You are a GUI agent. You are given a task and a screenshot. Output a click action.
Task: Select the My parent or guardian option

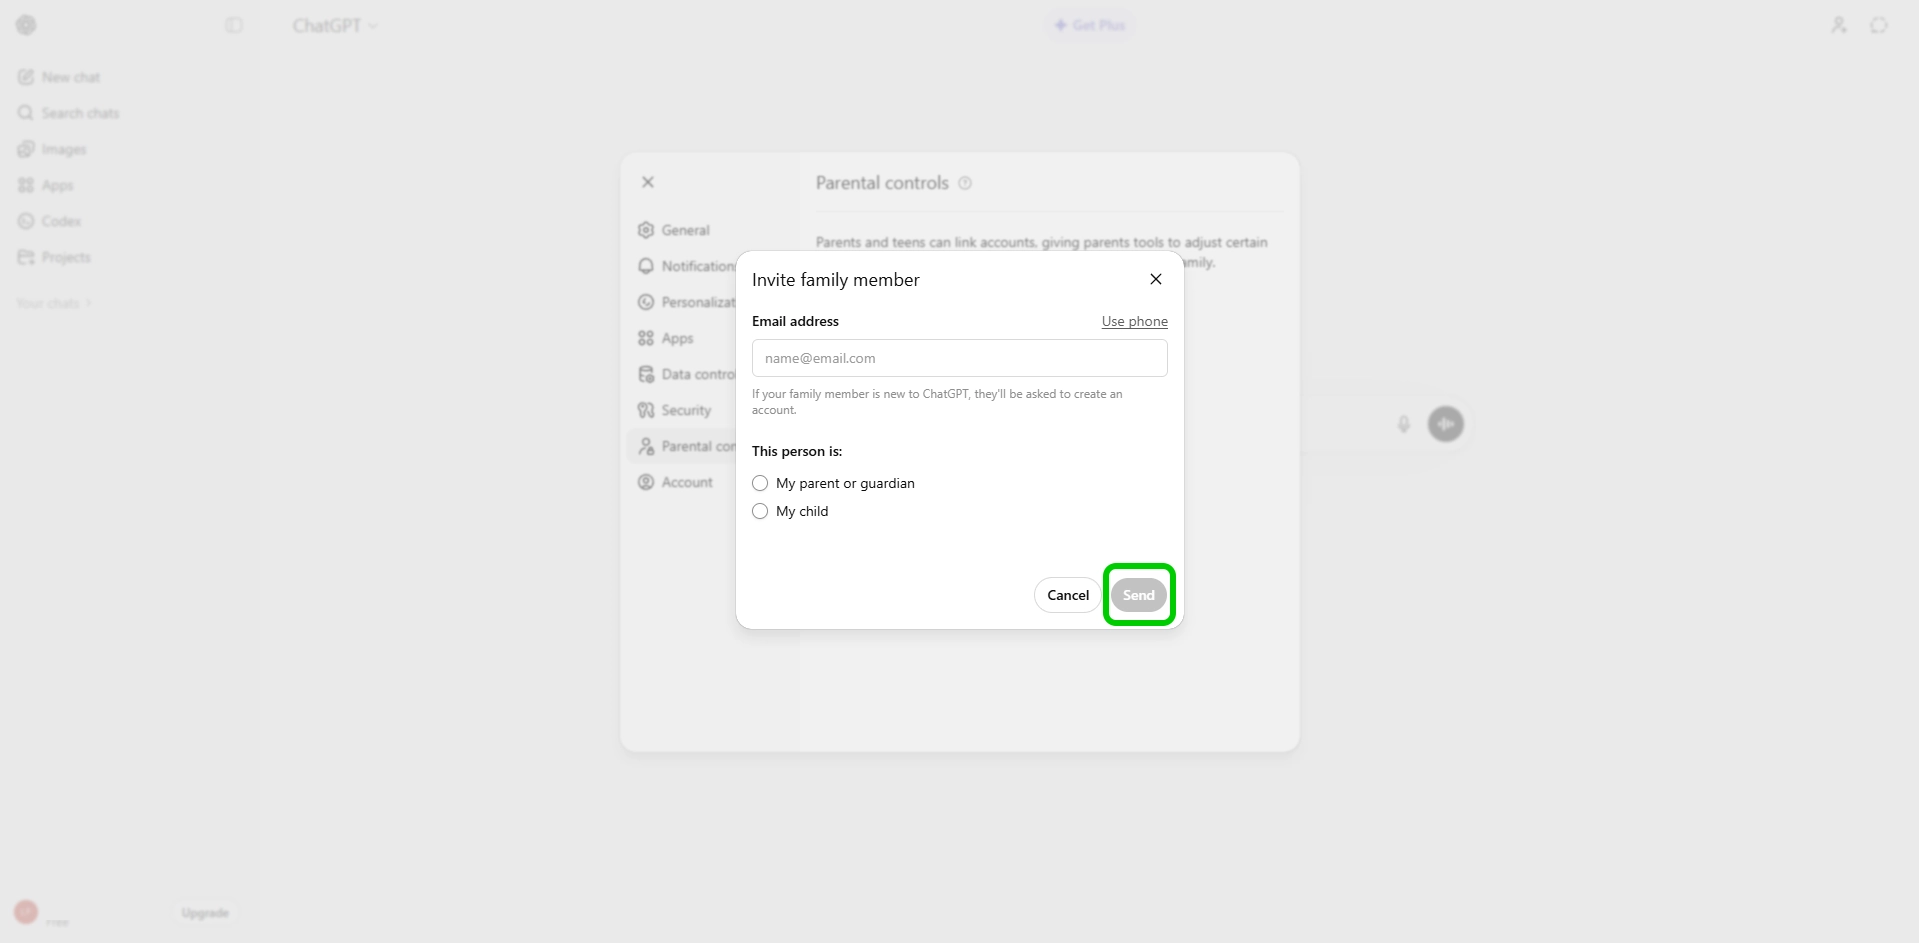(x=760, y=483)
